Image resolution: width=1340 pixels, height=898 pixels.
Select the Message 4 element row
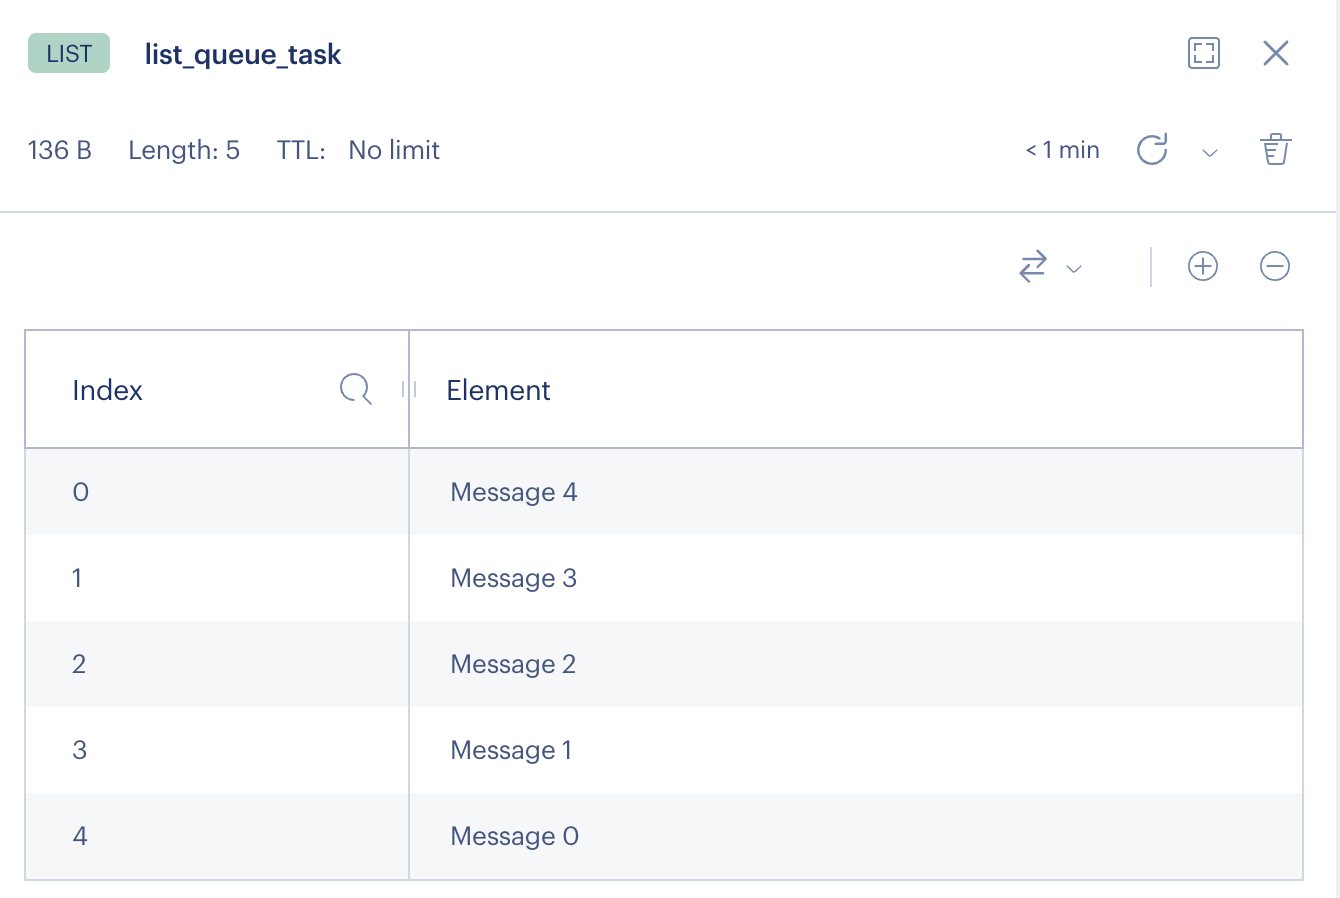[514, 492]
